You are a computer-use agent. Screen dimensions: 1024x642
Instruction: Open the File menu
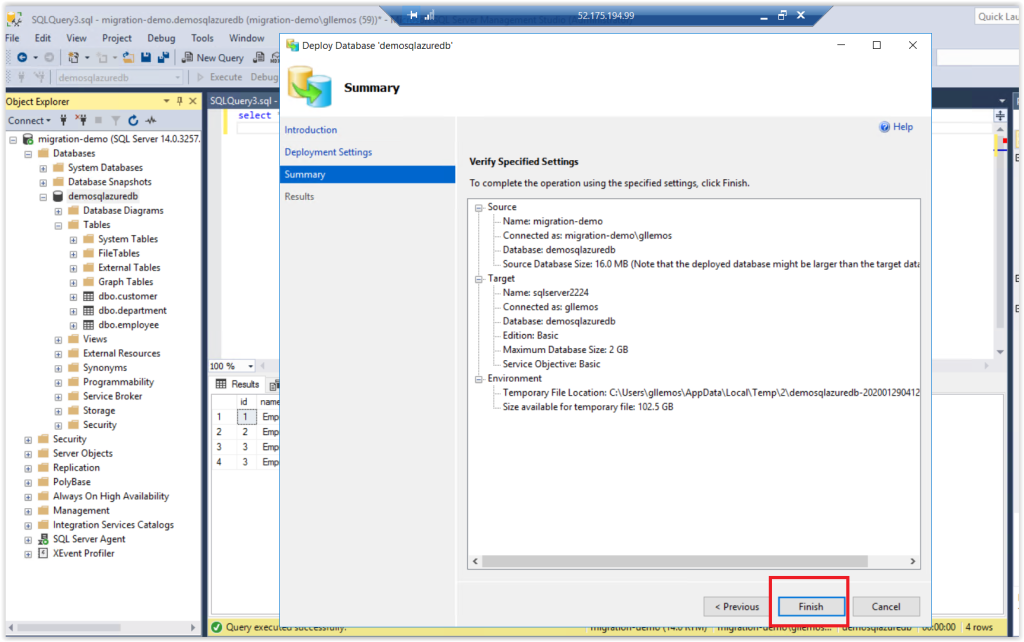12,38
